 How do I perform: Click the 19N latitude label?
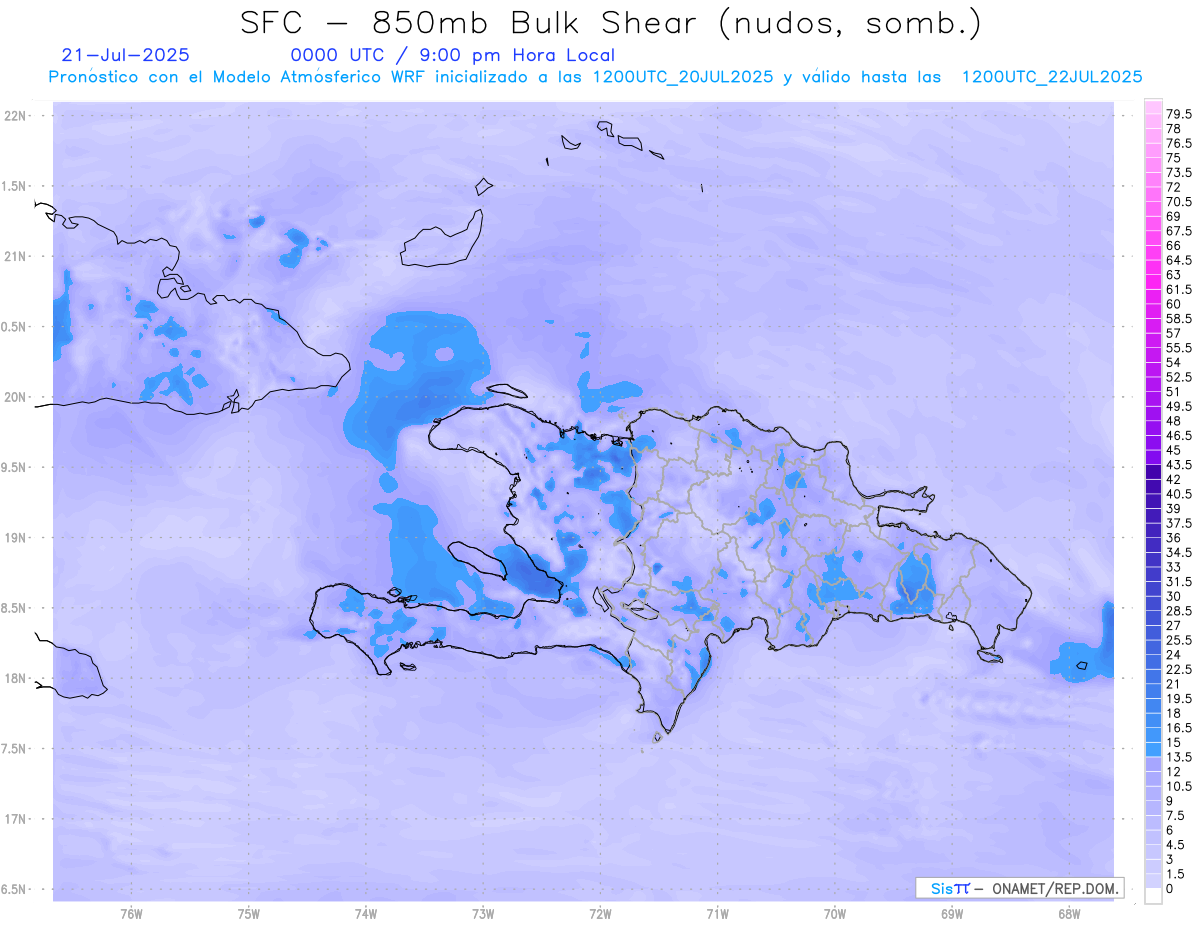[x=16, y=538]
